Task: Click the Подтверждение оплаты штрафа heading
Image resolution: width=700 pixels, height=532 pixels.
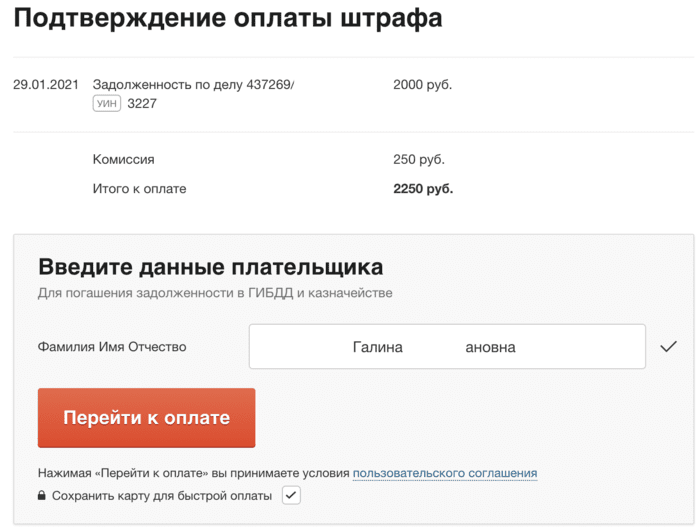Action: [228, 19]
